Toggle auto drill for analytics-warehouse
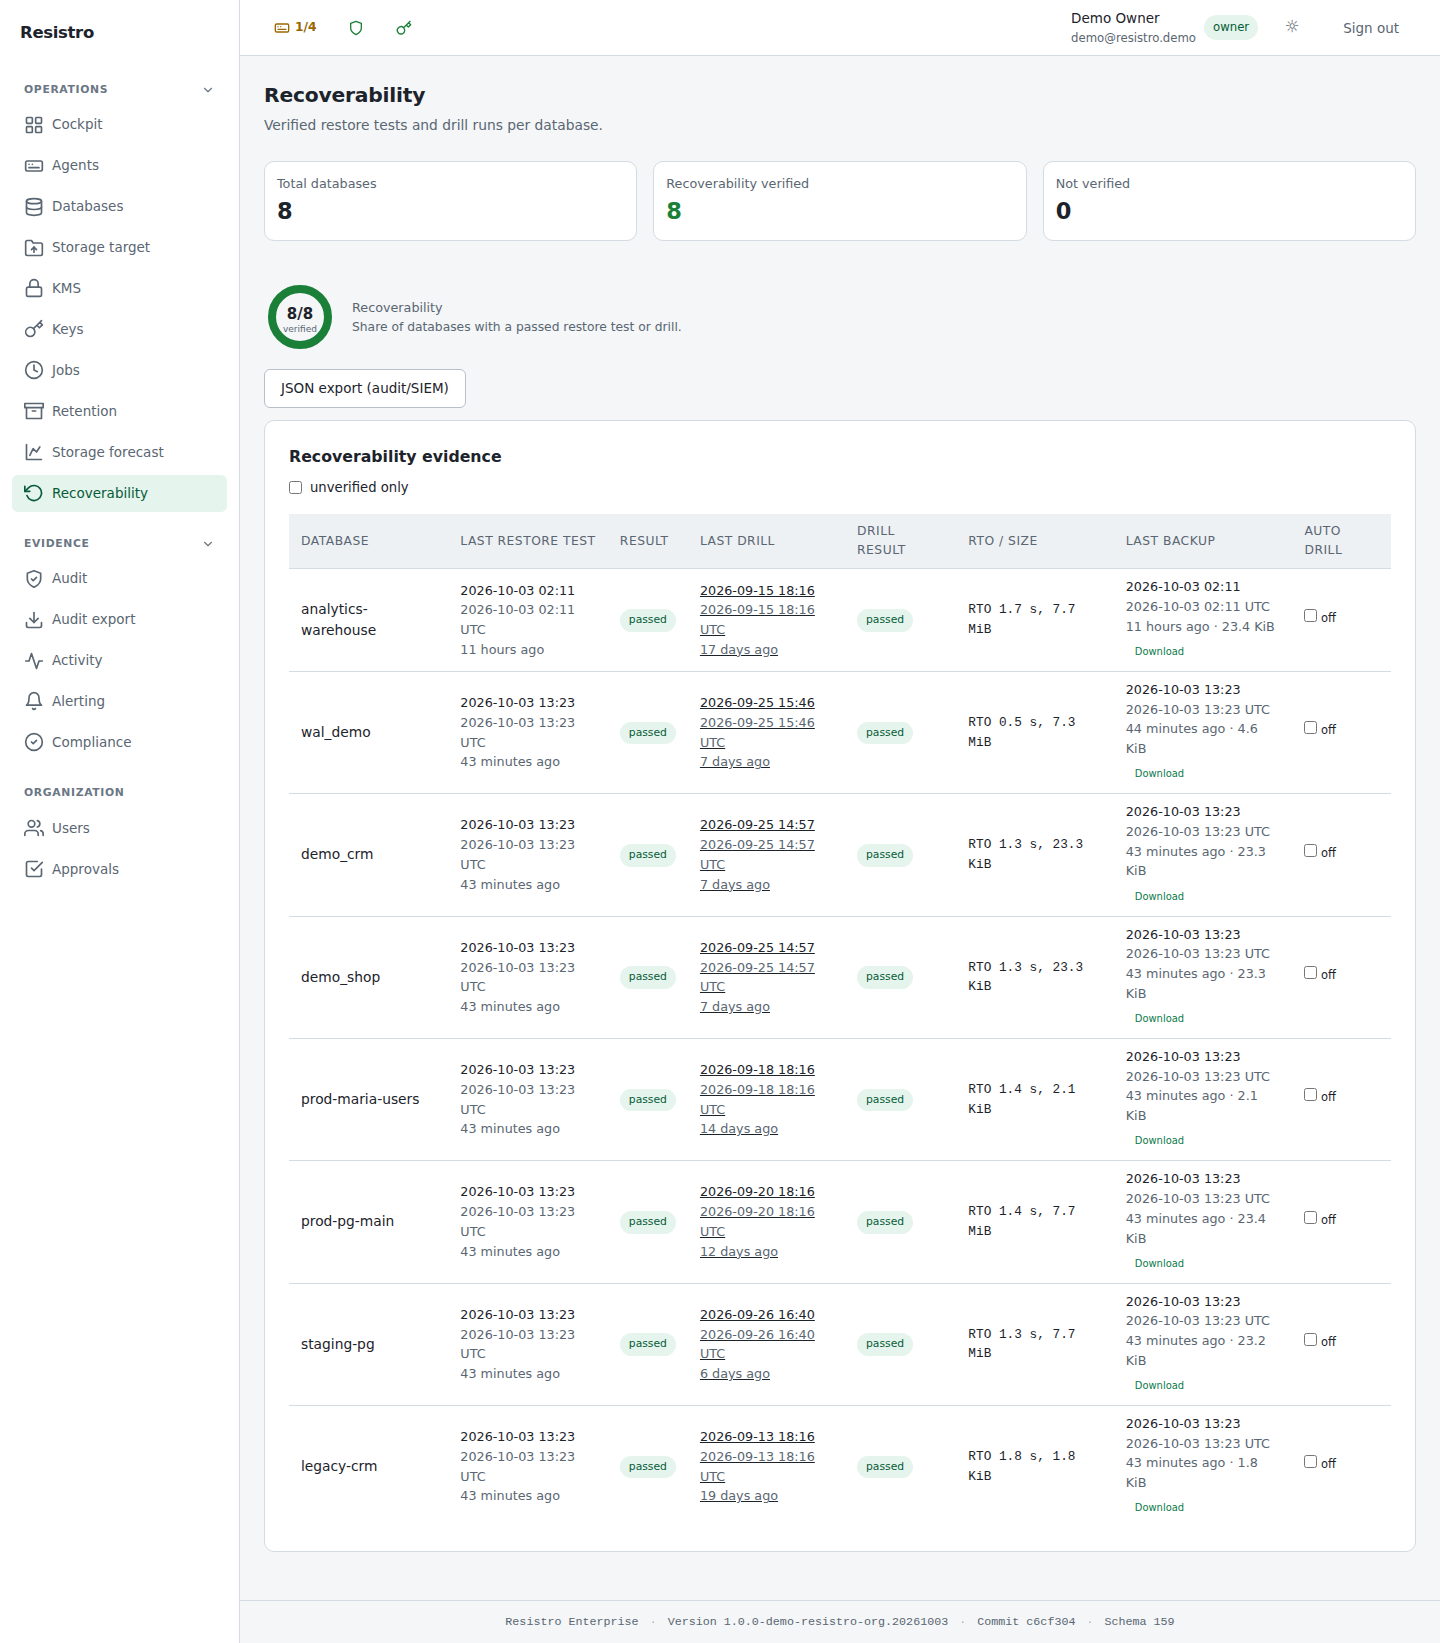This screenshot has width=1440, height=1643. (x=1310, y=616)
